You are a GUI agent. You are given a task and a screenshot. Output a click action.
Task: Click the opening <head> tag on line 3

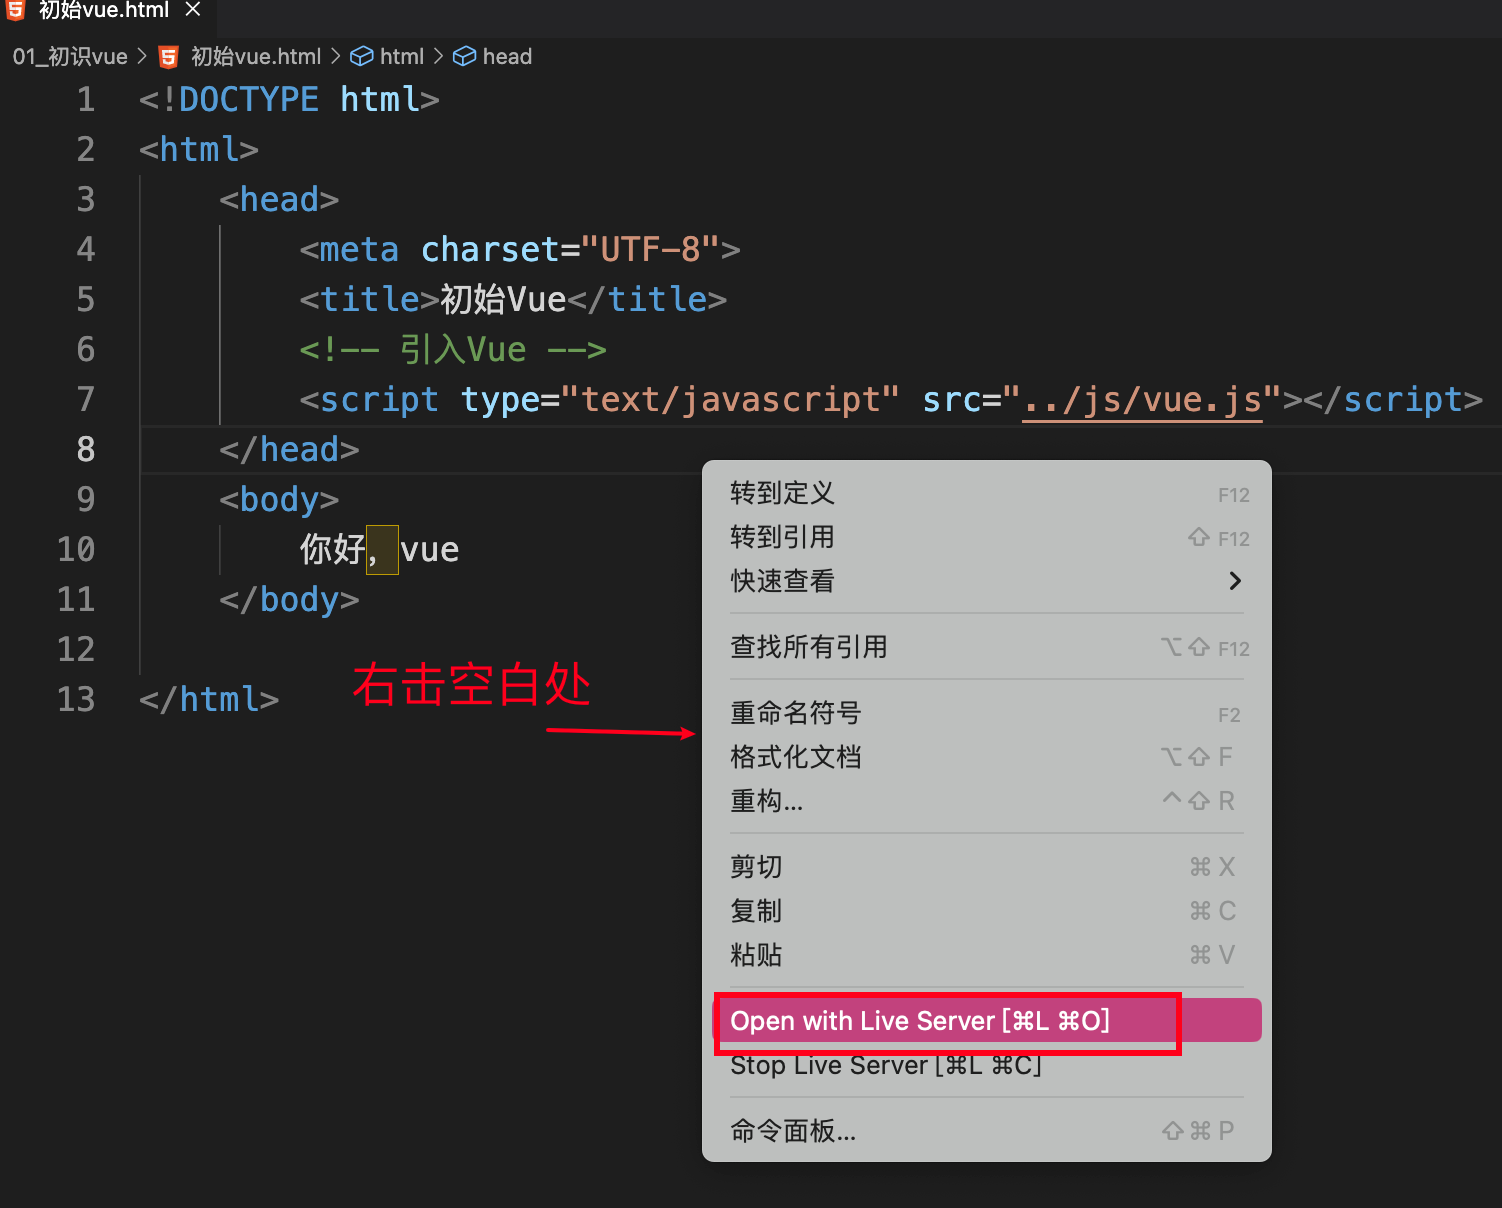tap(279, 199)
